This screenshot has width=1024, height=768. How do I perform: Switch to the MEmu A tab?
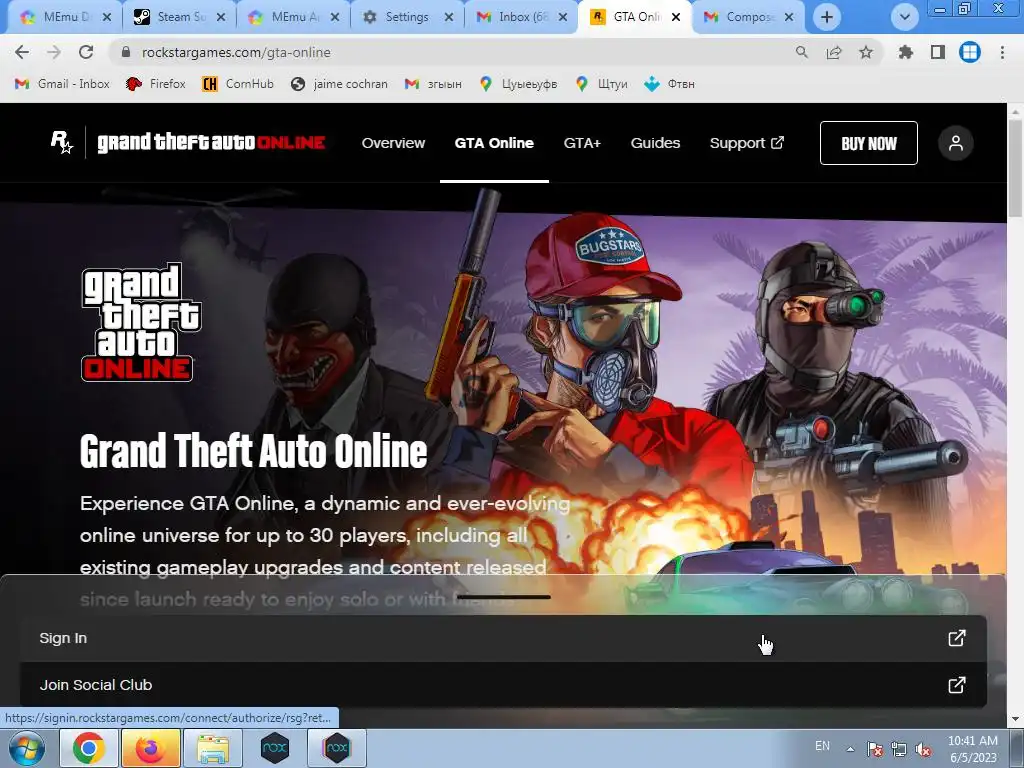tap(293, 17)
